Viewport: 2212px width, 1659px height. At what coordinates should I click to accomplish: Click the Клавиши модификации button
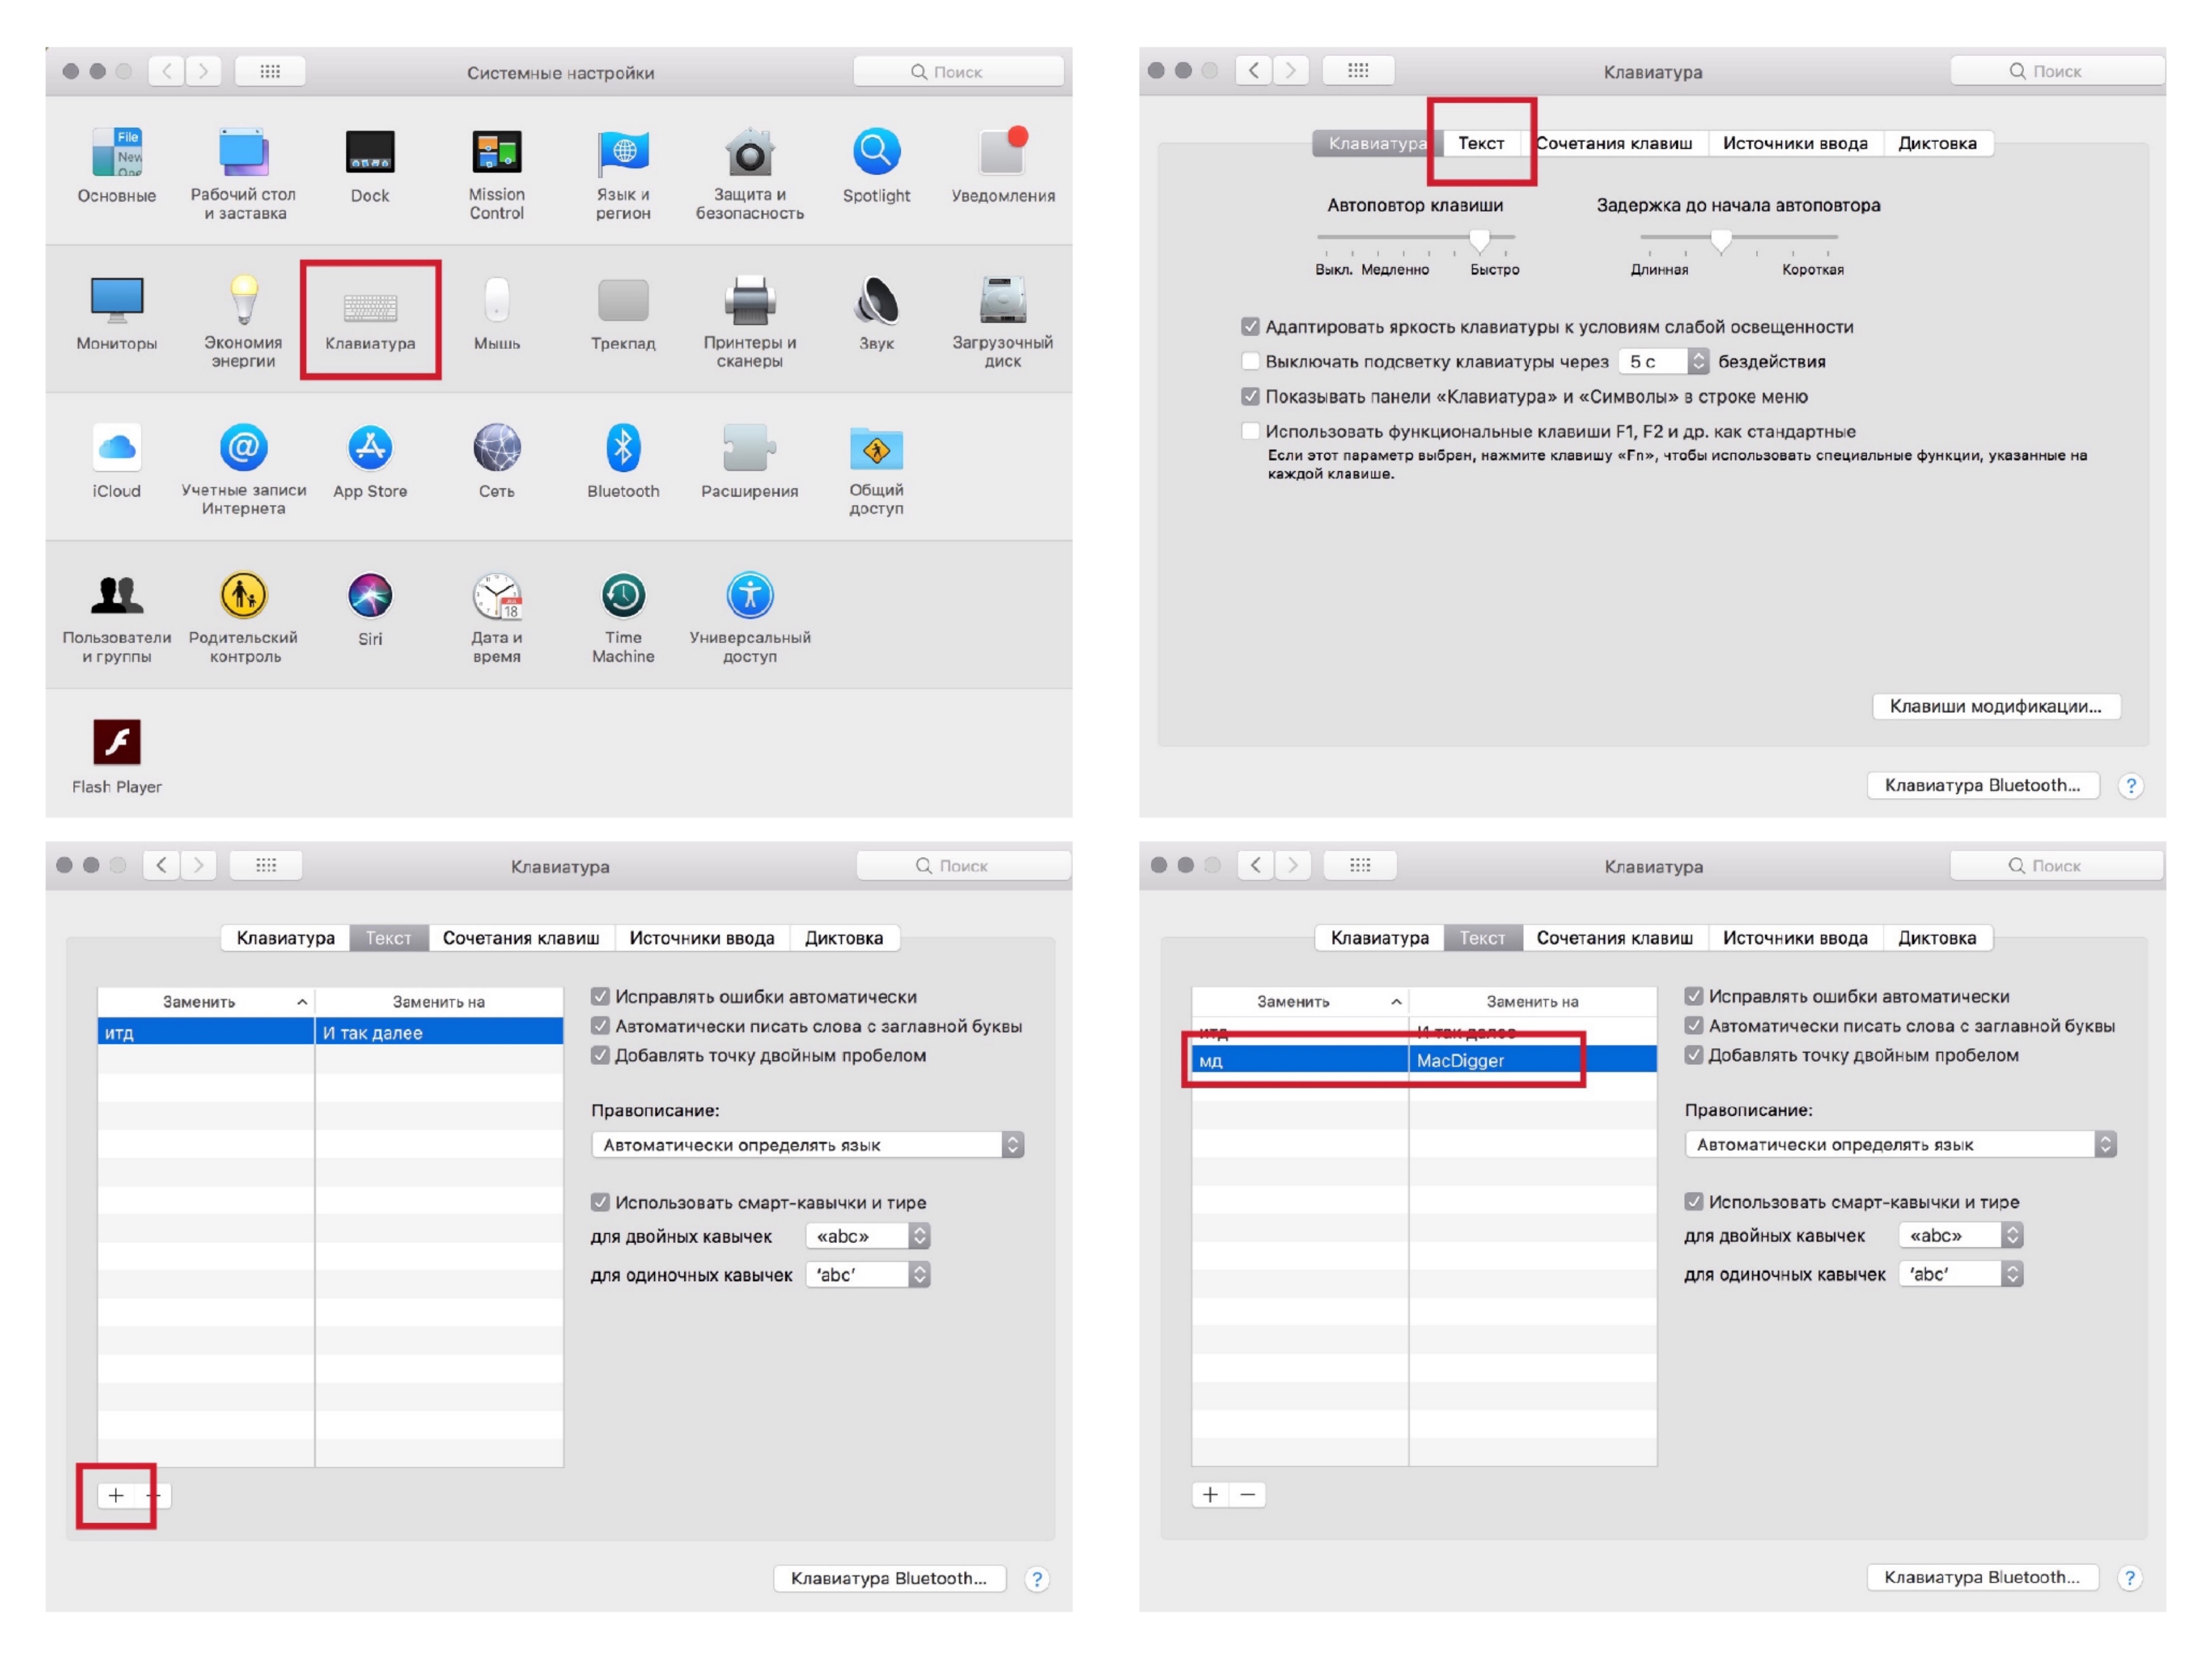tap(1995, 706)
